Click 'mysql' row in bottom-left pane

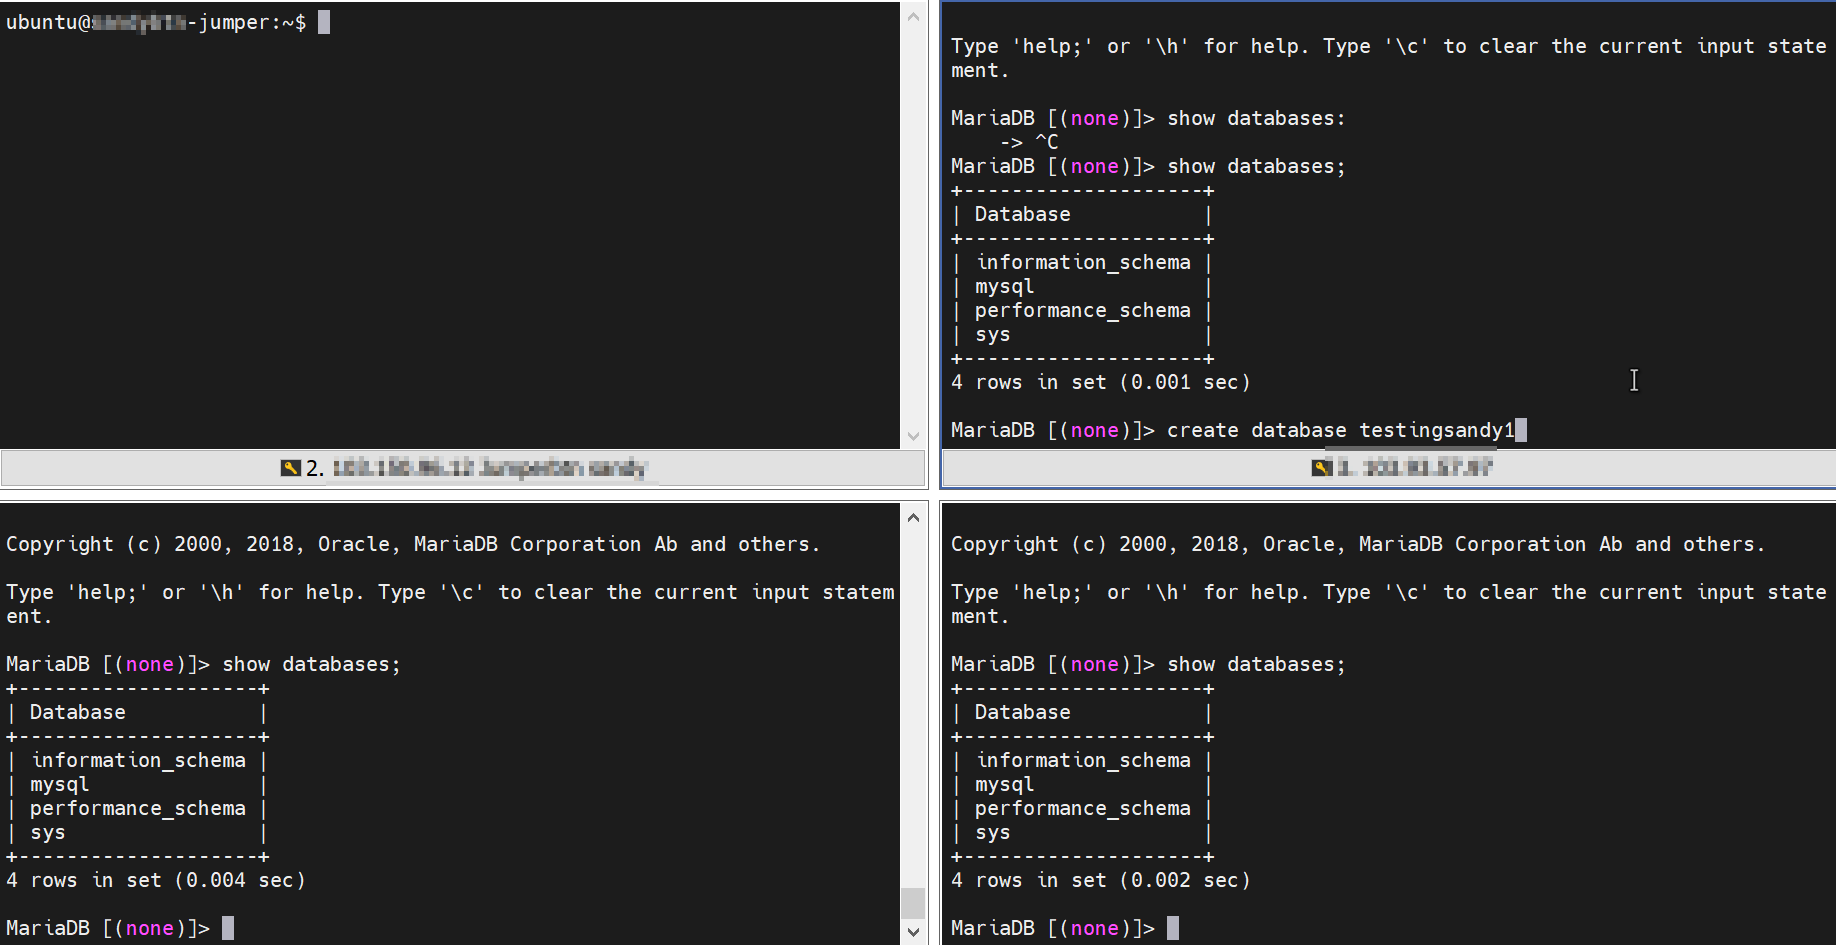59,785
